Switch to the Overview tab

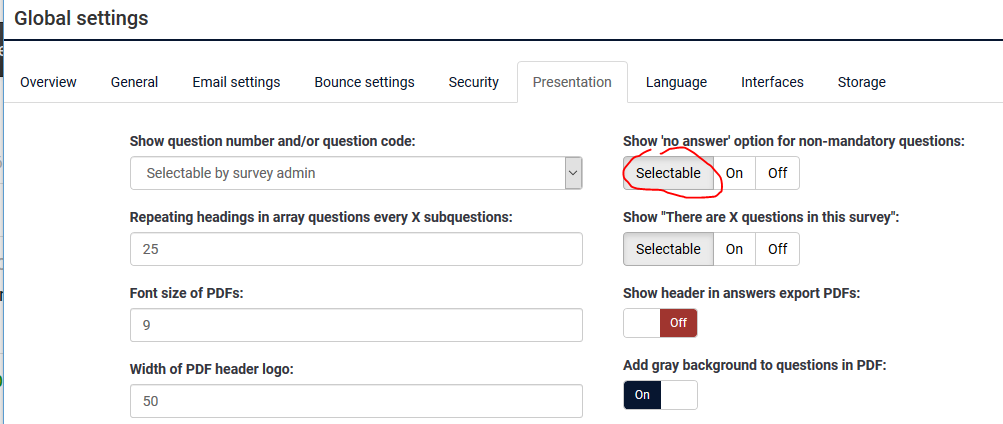(48, 82)
